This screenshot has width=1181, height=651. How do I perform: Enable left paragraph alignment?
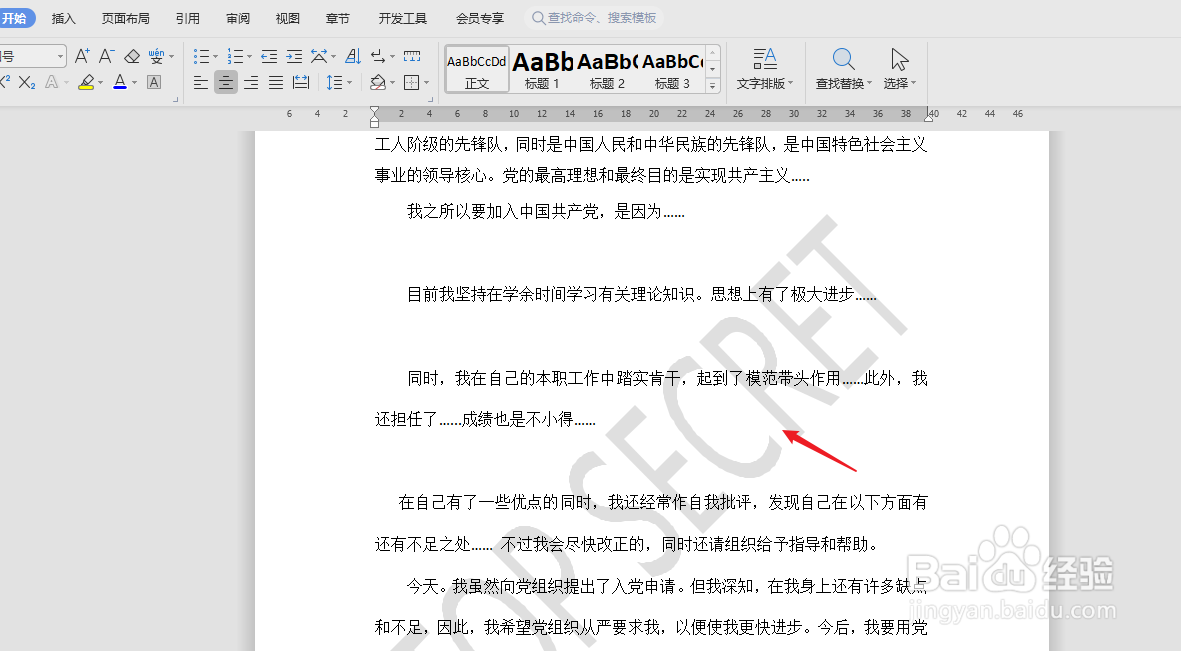coord(200,81)
